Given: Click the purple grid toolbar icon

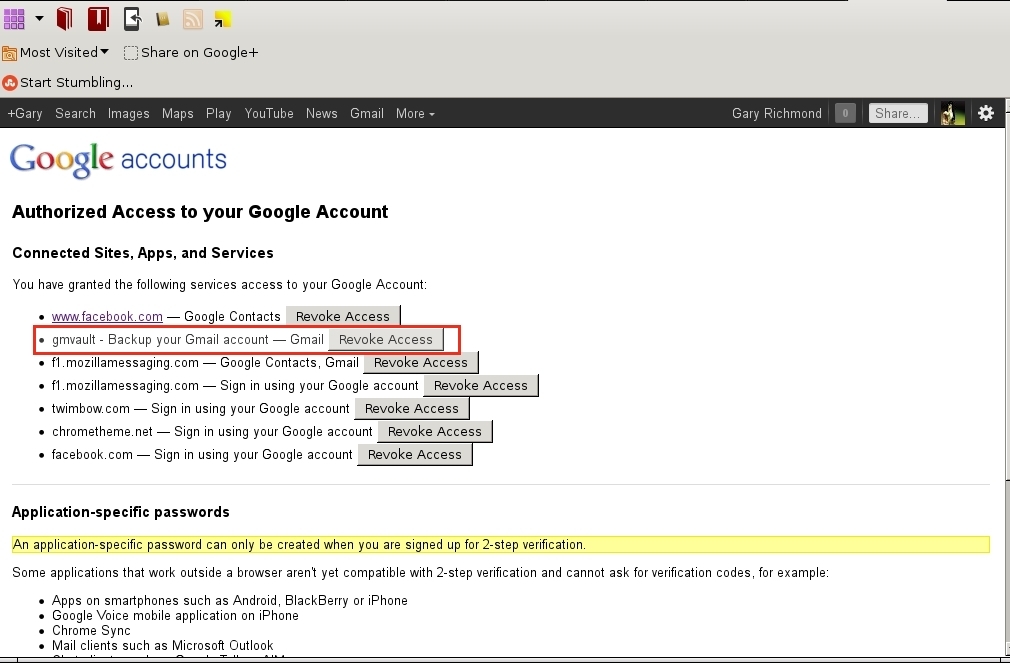Looking at the screenshot, I should pyautogui.click(x=14, y=19).
